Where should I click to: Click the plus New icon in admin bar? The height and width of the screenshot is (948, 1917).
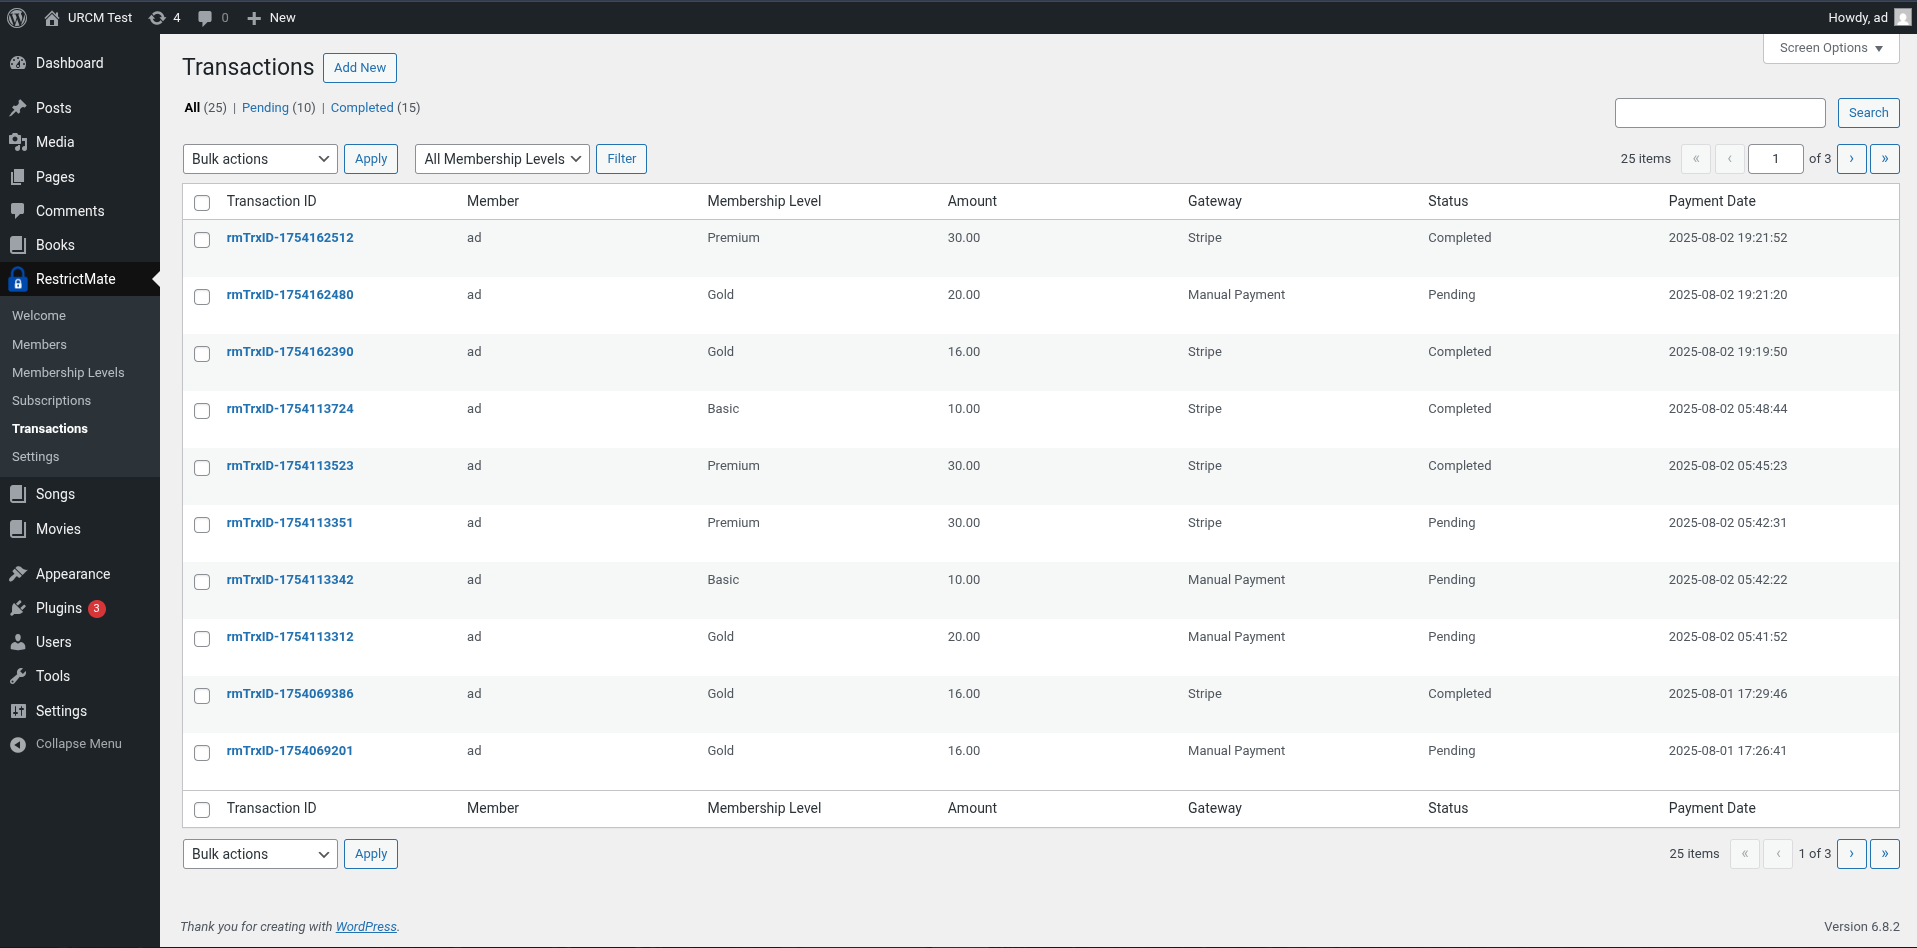click(x=254, y=18)
